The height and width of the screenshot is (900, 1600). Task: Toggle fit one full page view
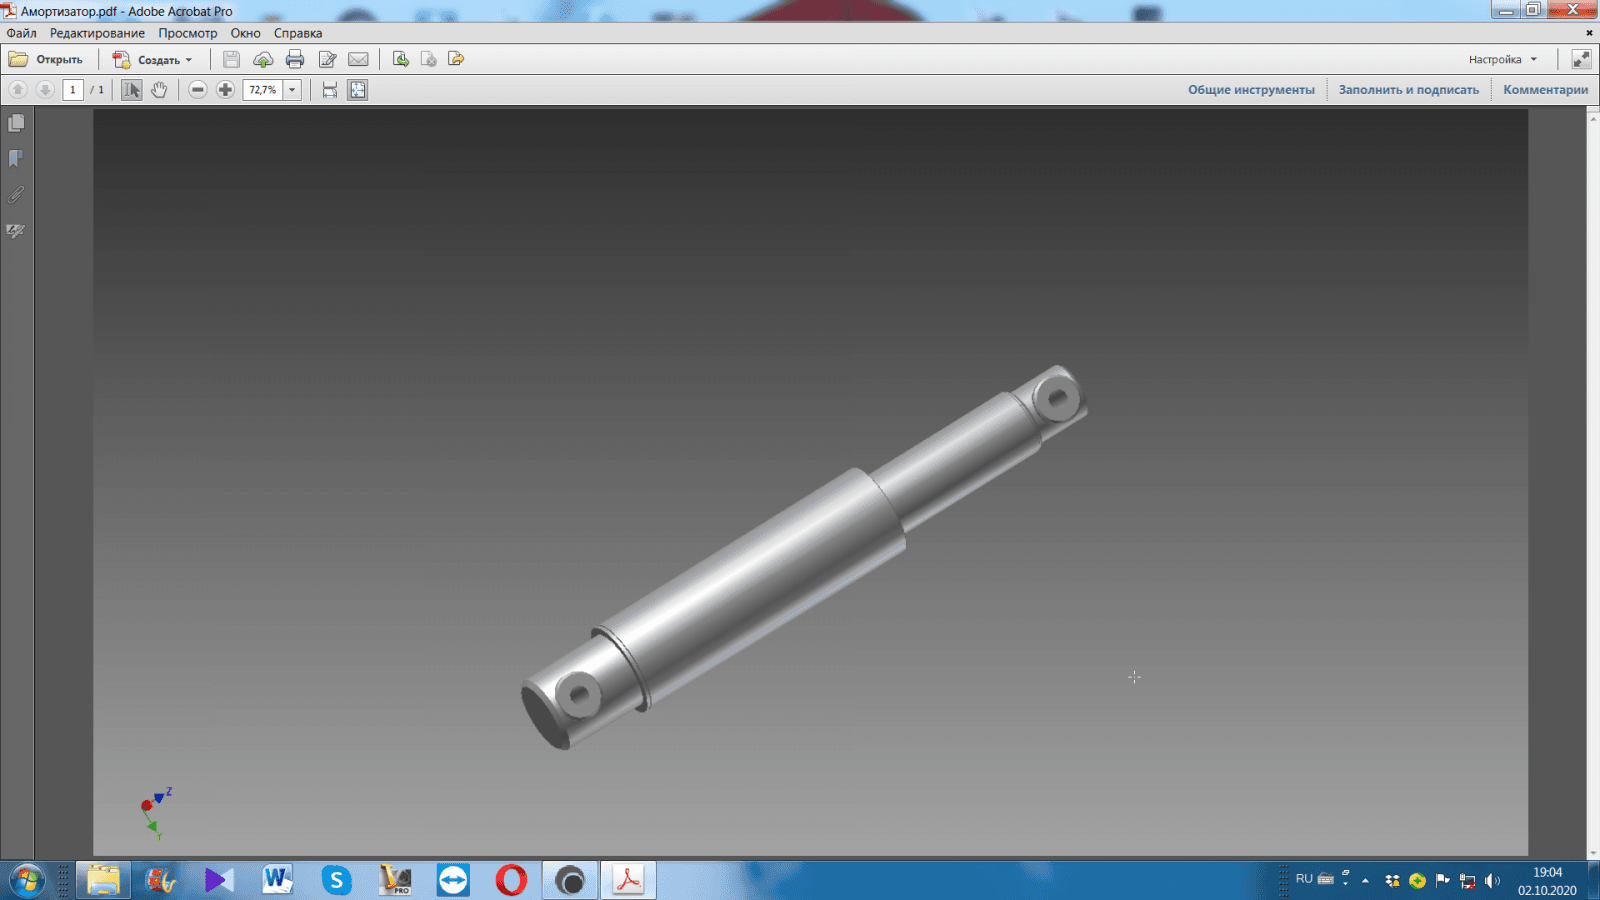(x=357, y=90)
